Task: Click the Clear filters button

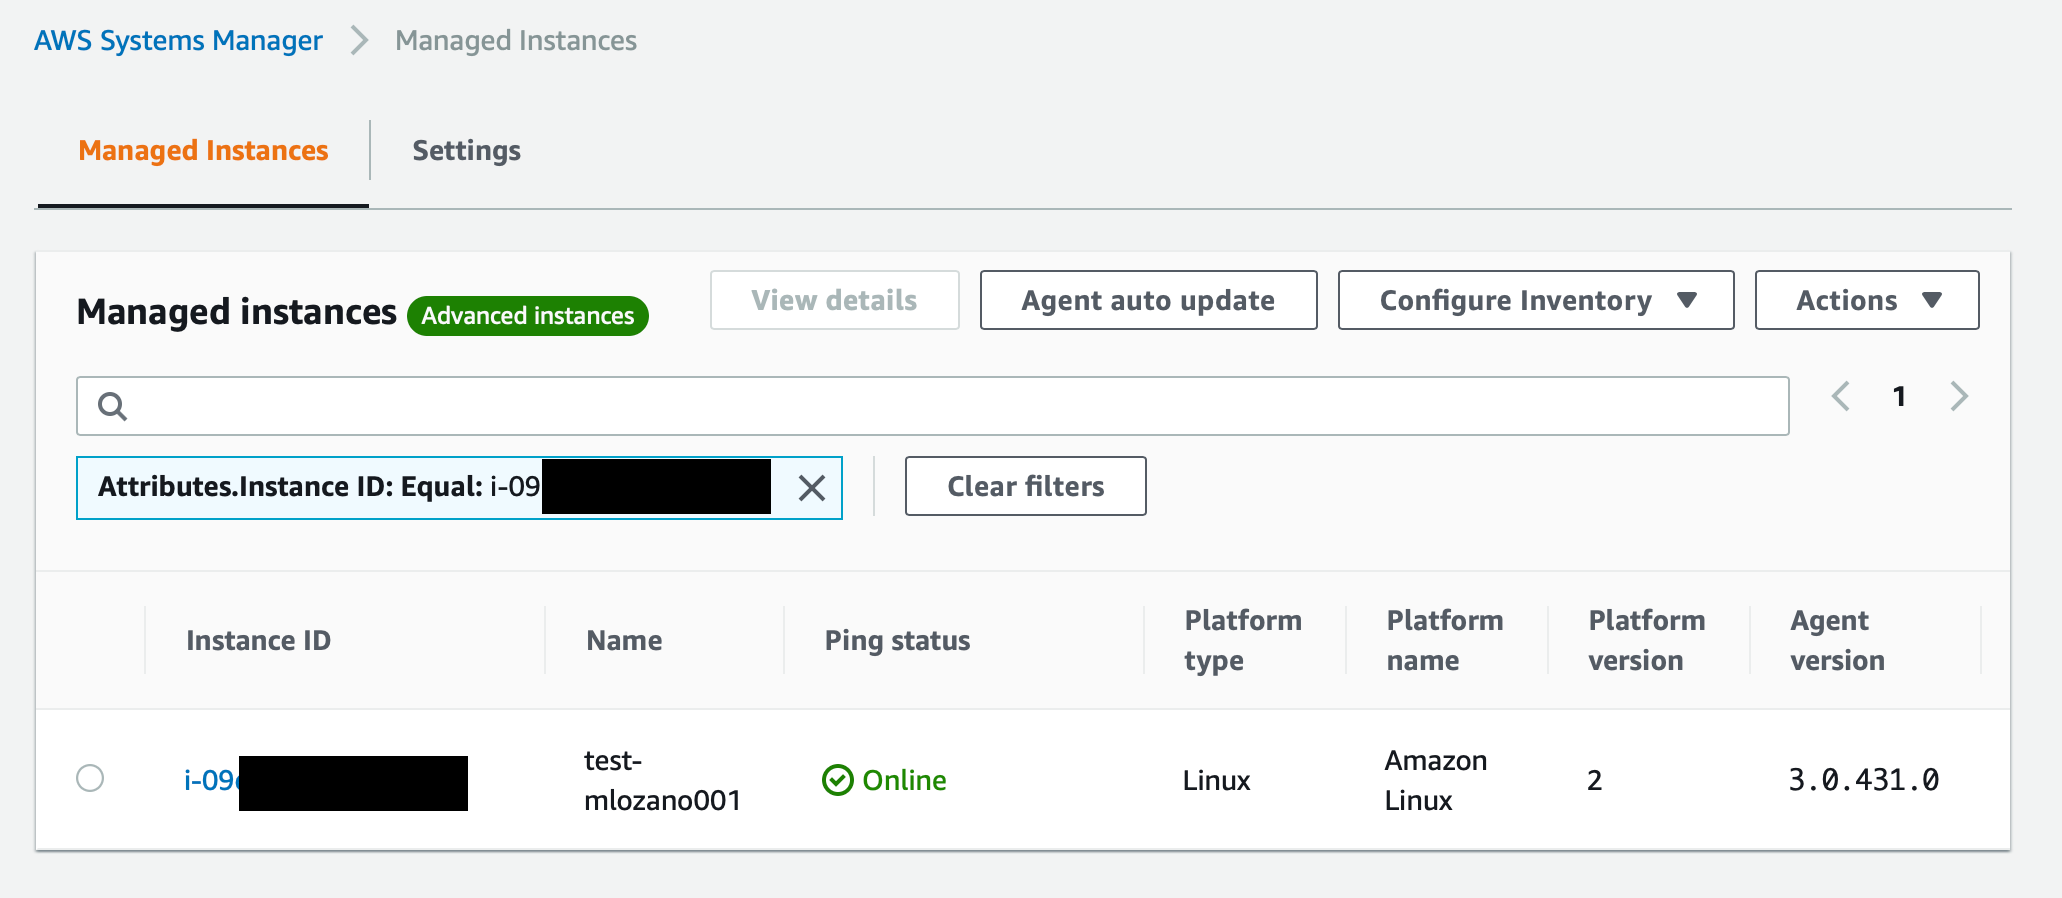Action: (x=1025, y=486)
